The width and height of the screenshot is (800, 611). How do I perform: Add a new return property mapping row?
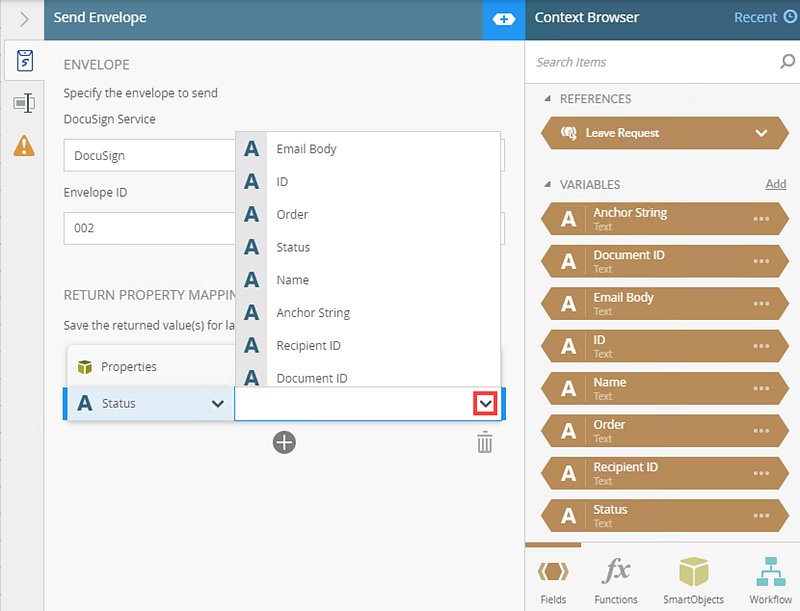click(x=284, y=442)
